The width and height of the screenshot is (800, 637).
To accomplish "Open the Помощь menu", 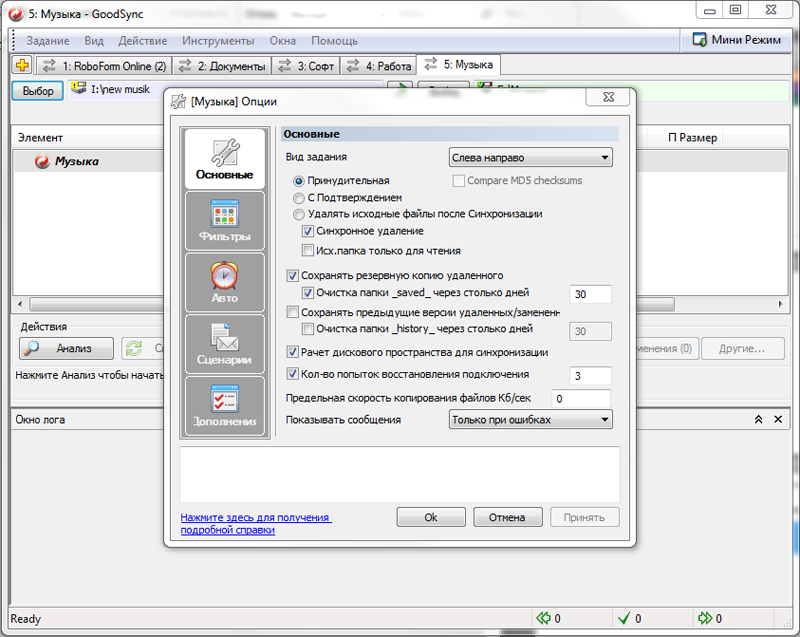I will click(334, 41).
